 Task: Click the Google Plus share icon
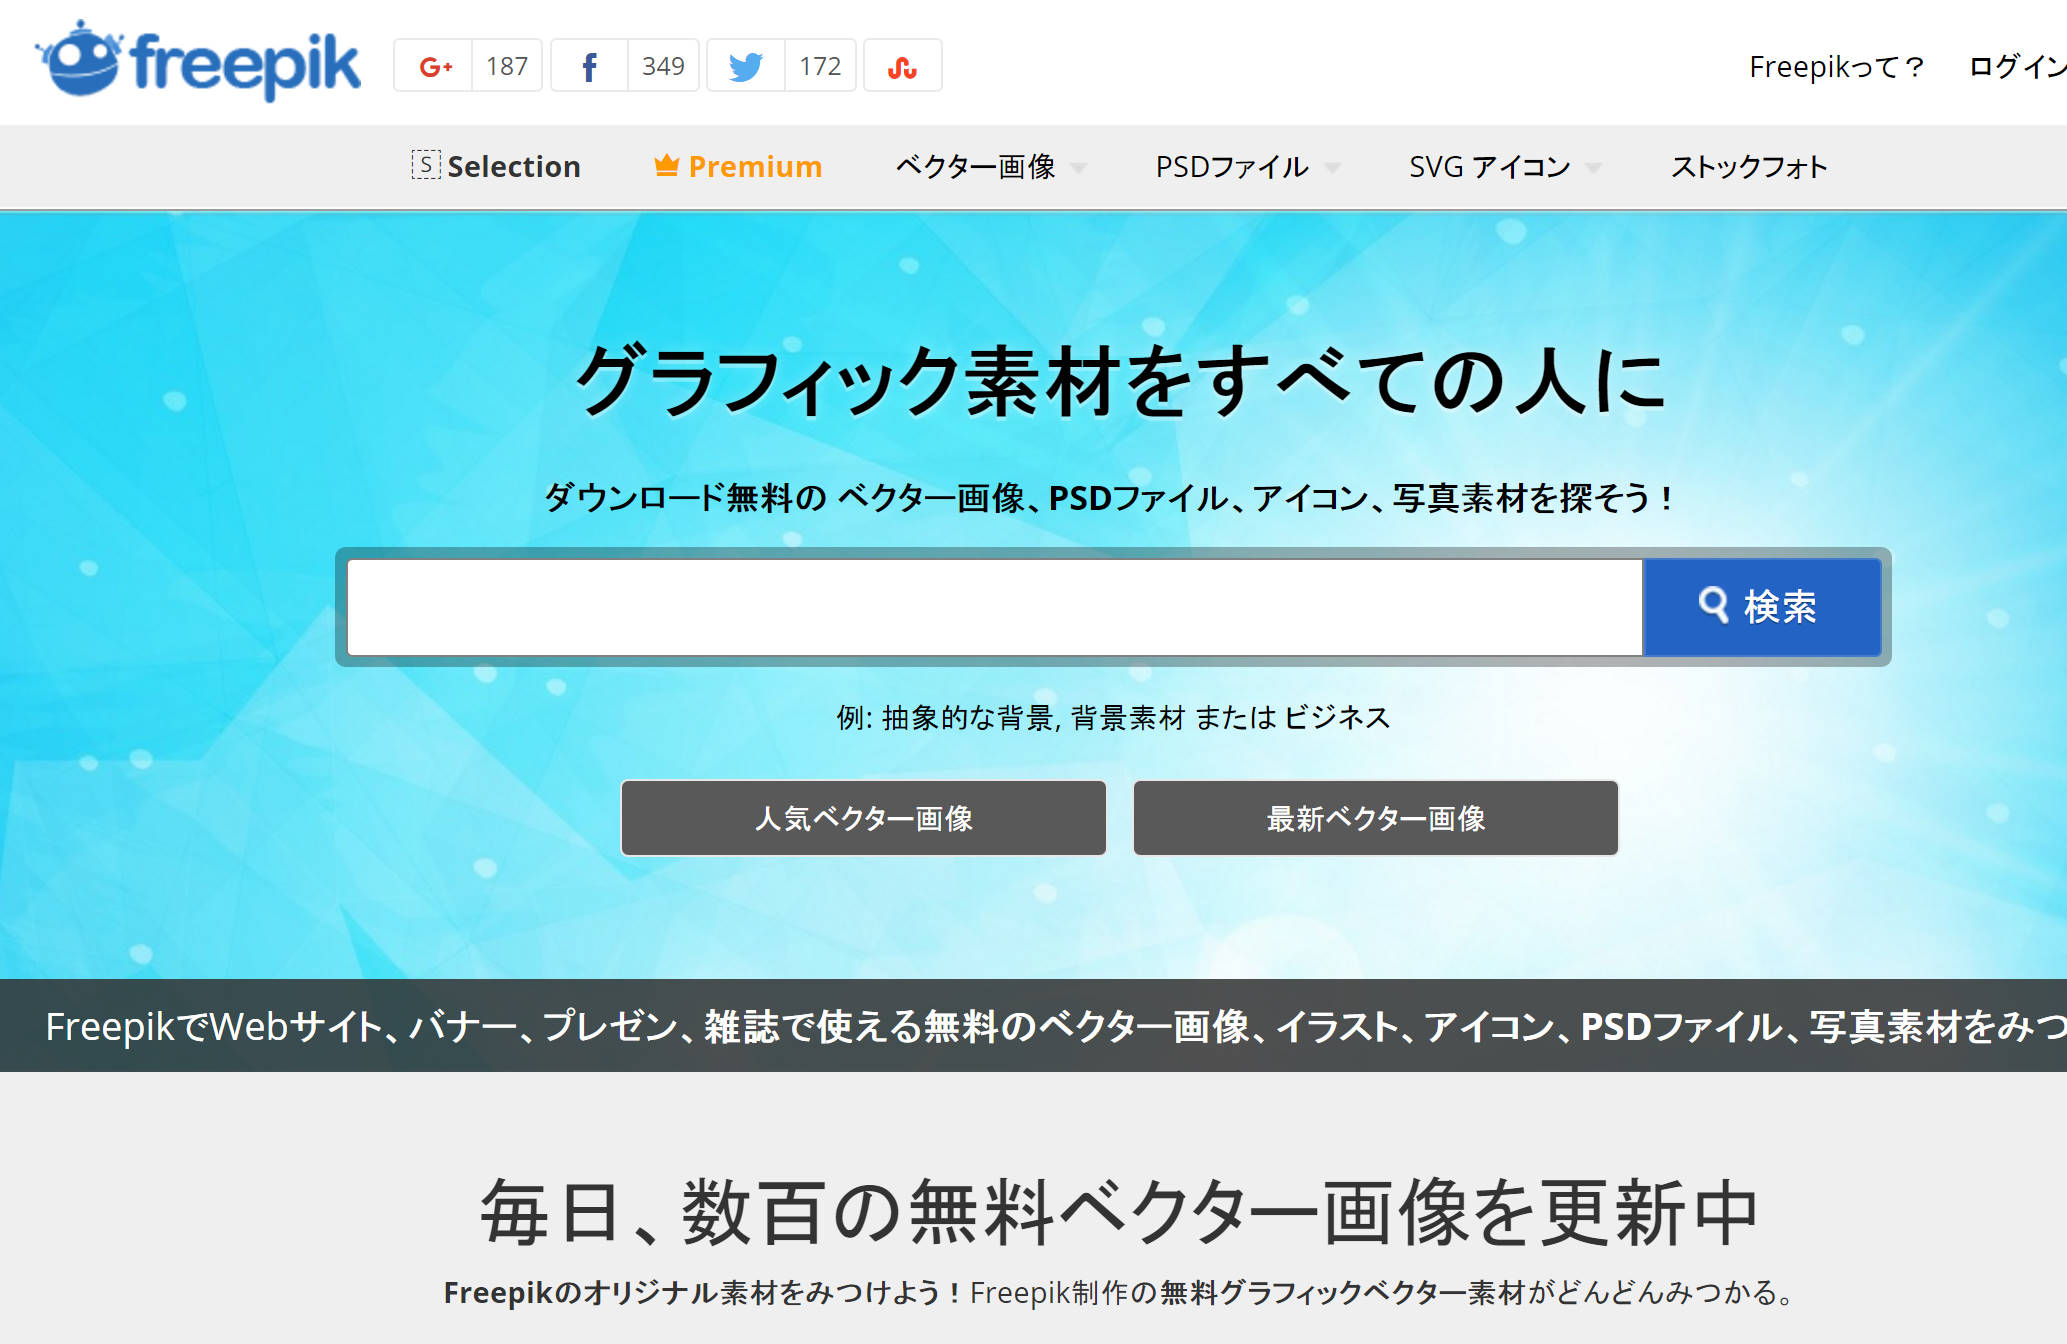(434, 67)
